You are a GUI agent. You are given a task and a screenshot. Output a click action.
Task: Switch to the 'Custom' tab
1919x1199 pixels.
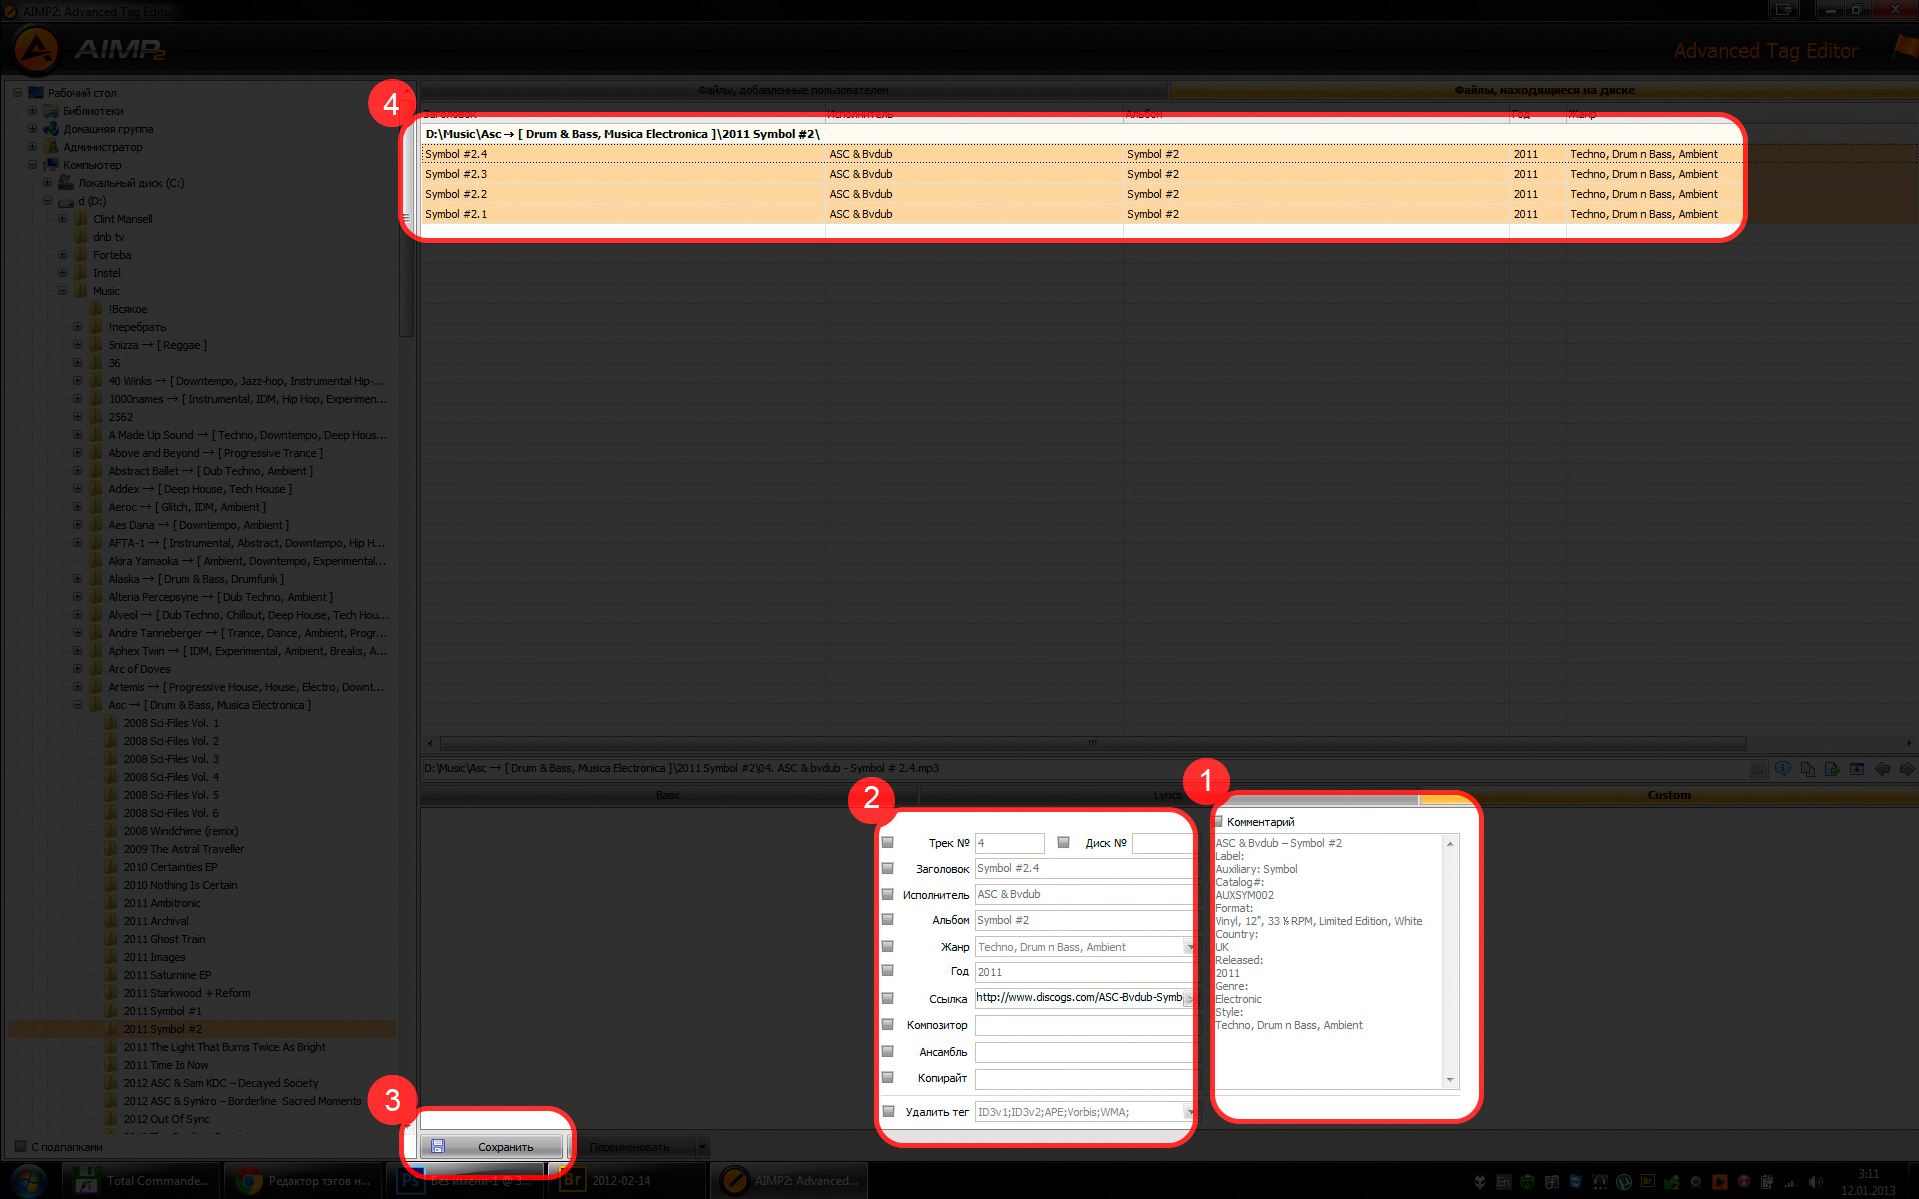(x=1668, y=796)
